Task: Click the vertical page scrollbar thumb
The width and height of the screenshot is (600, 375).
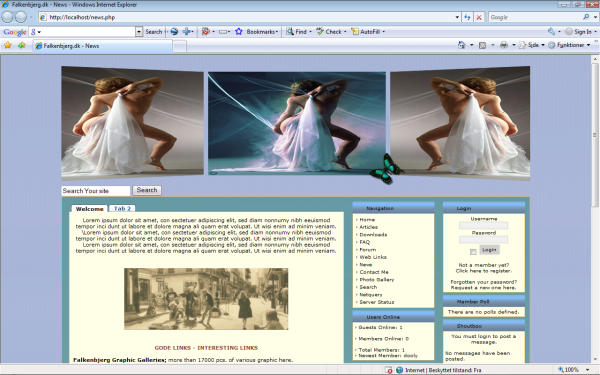Action: click(595, 135)
